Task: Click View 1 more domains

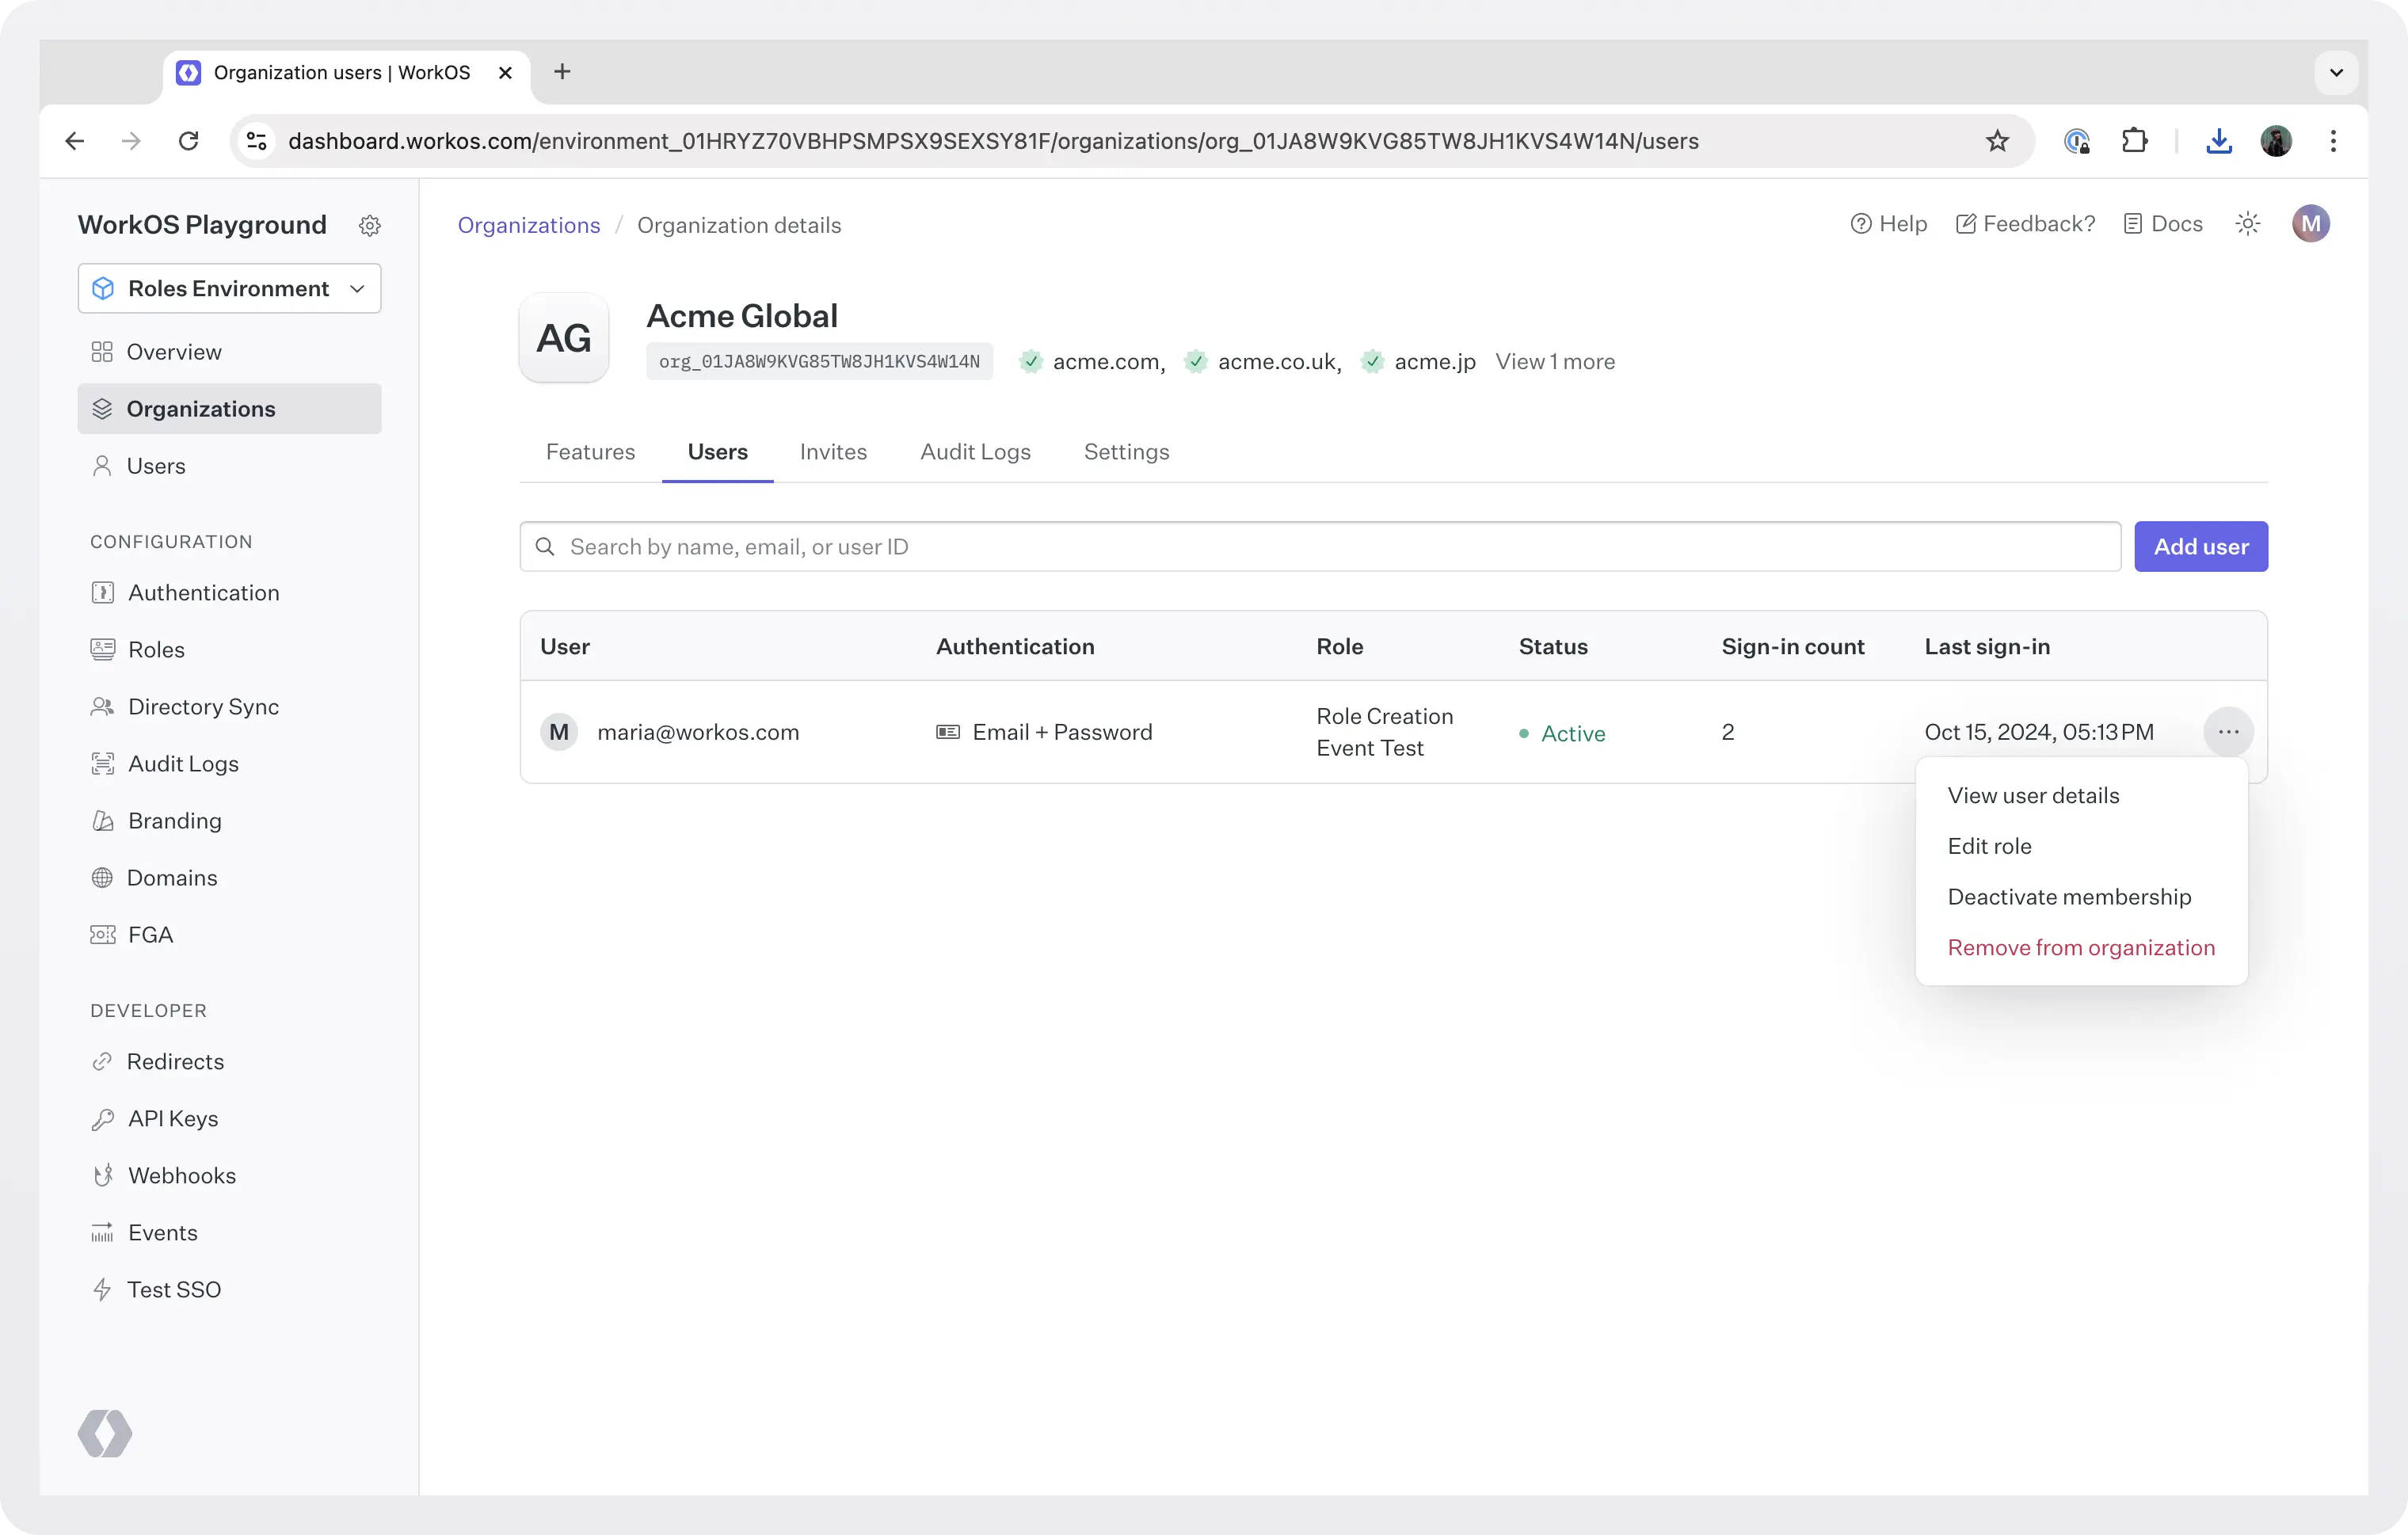Action: (1555, 362)
